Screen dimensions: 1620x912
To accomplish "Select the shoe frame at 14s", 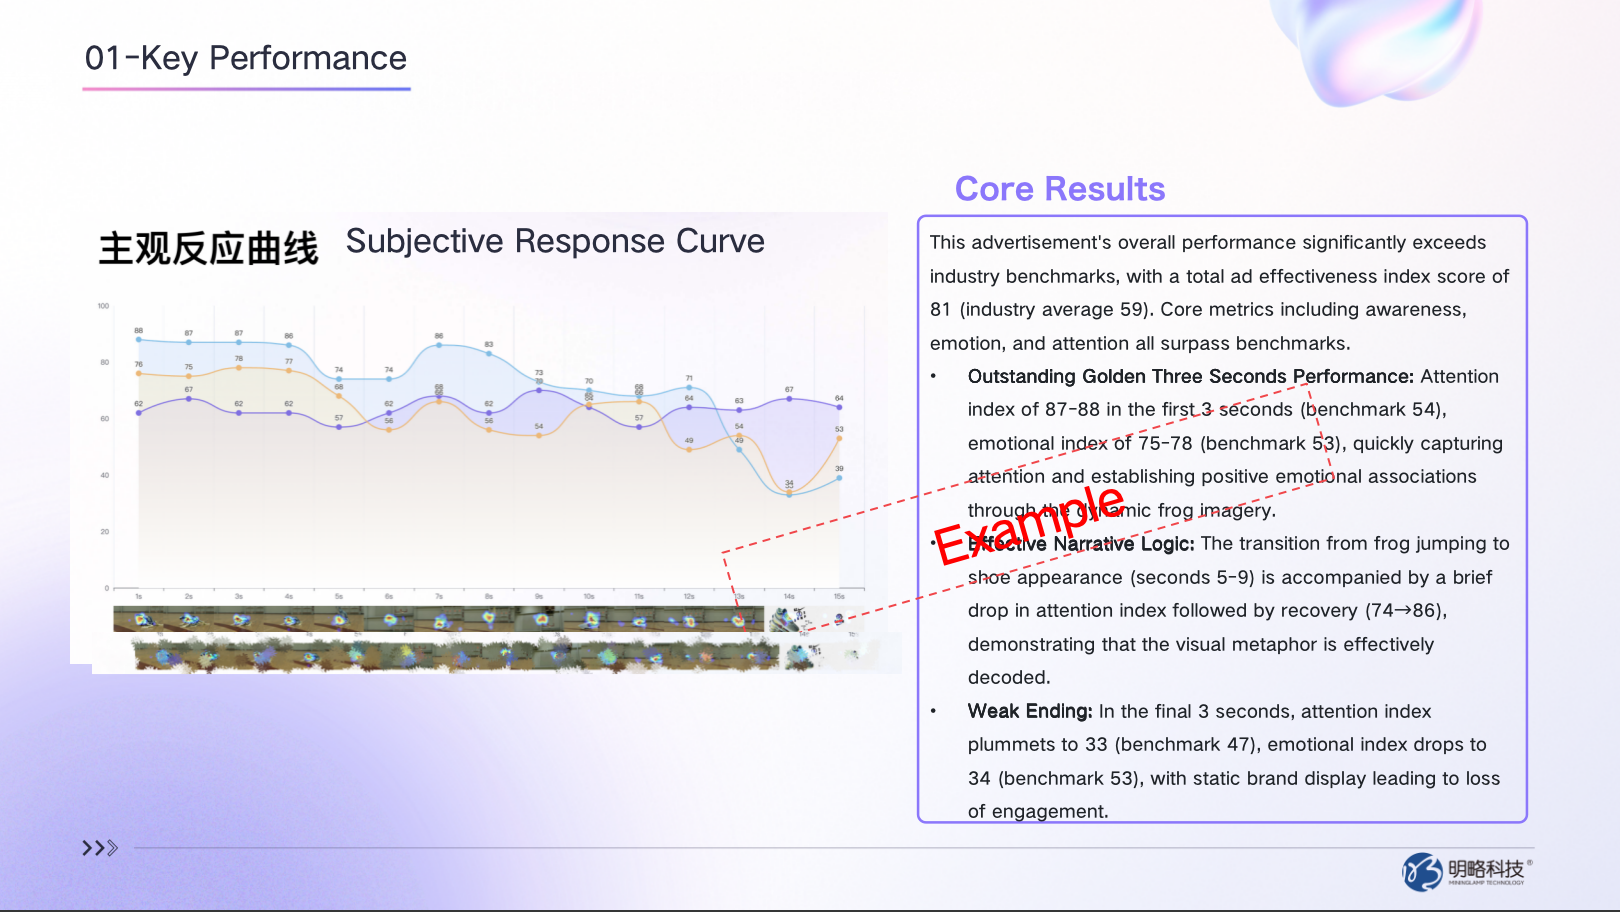I will (786, 620).
